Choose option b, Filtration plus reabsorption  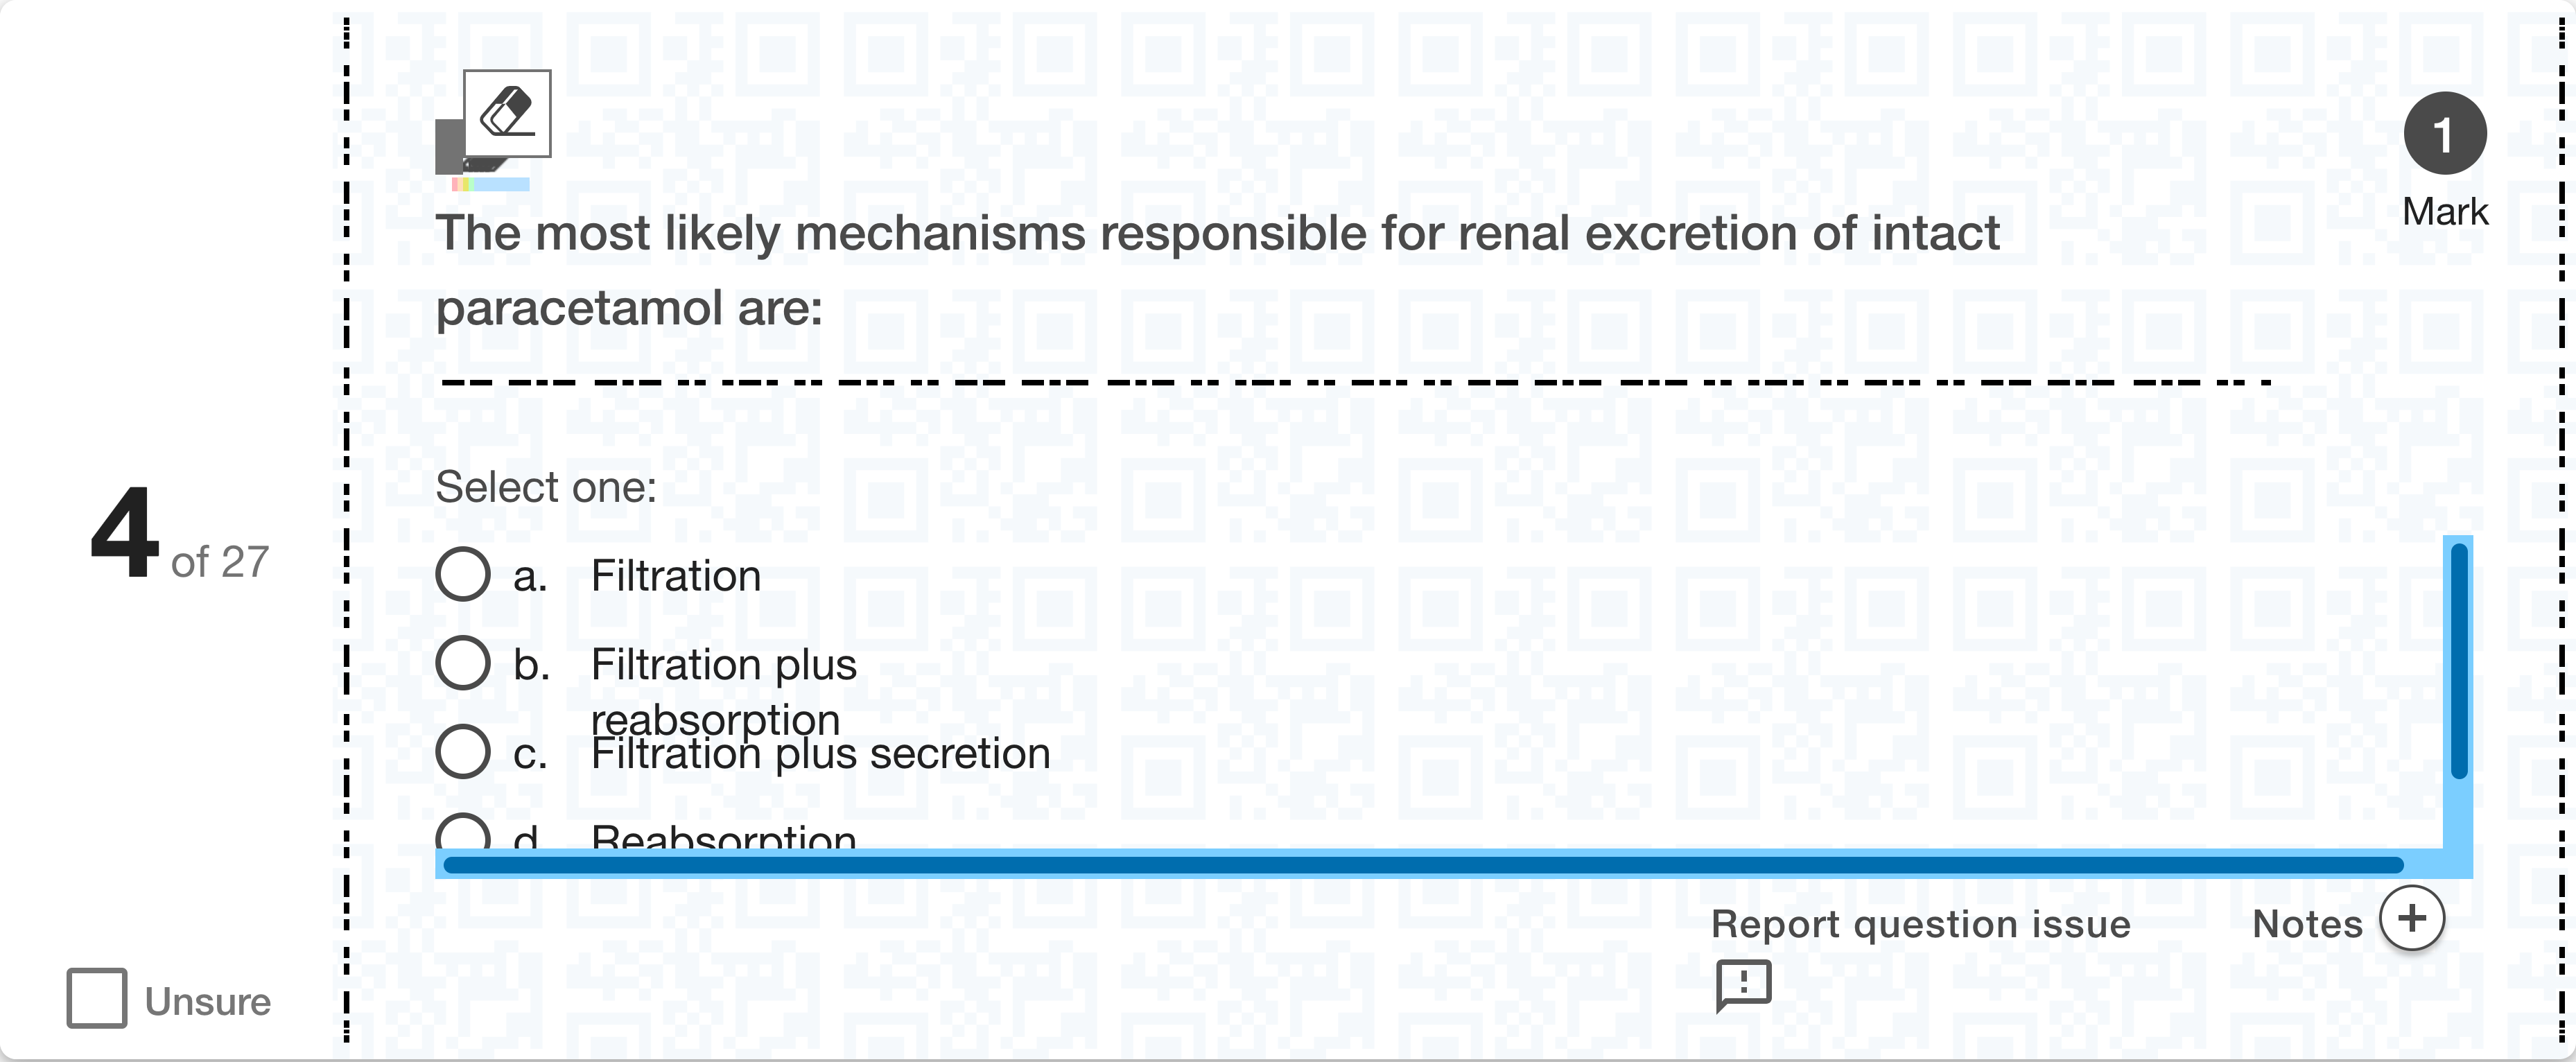(x=463, y=663)
